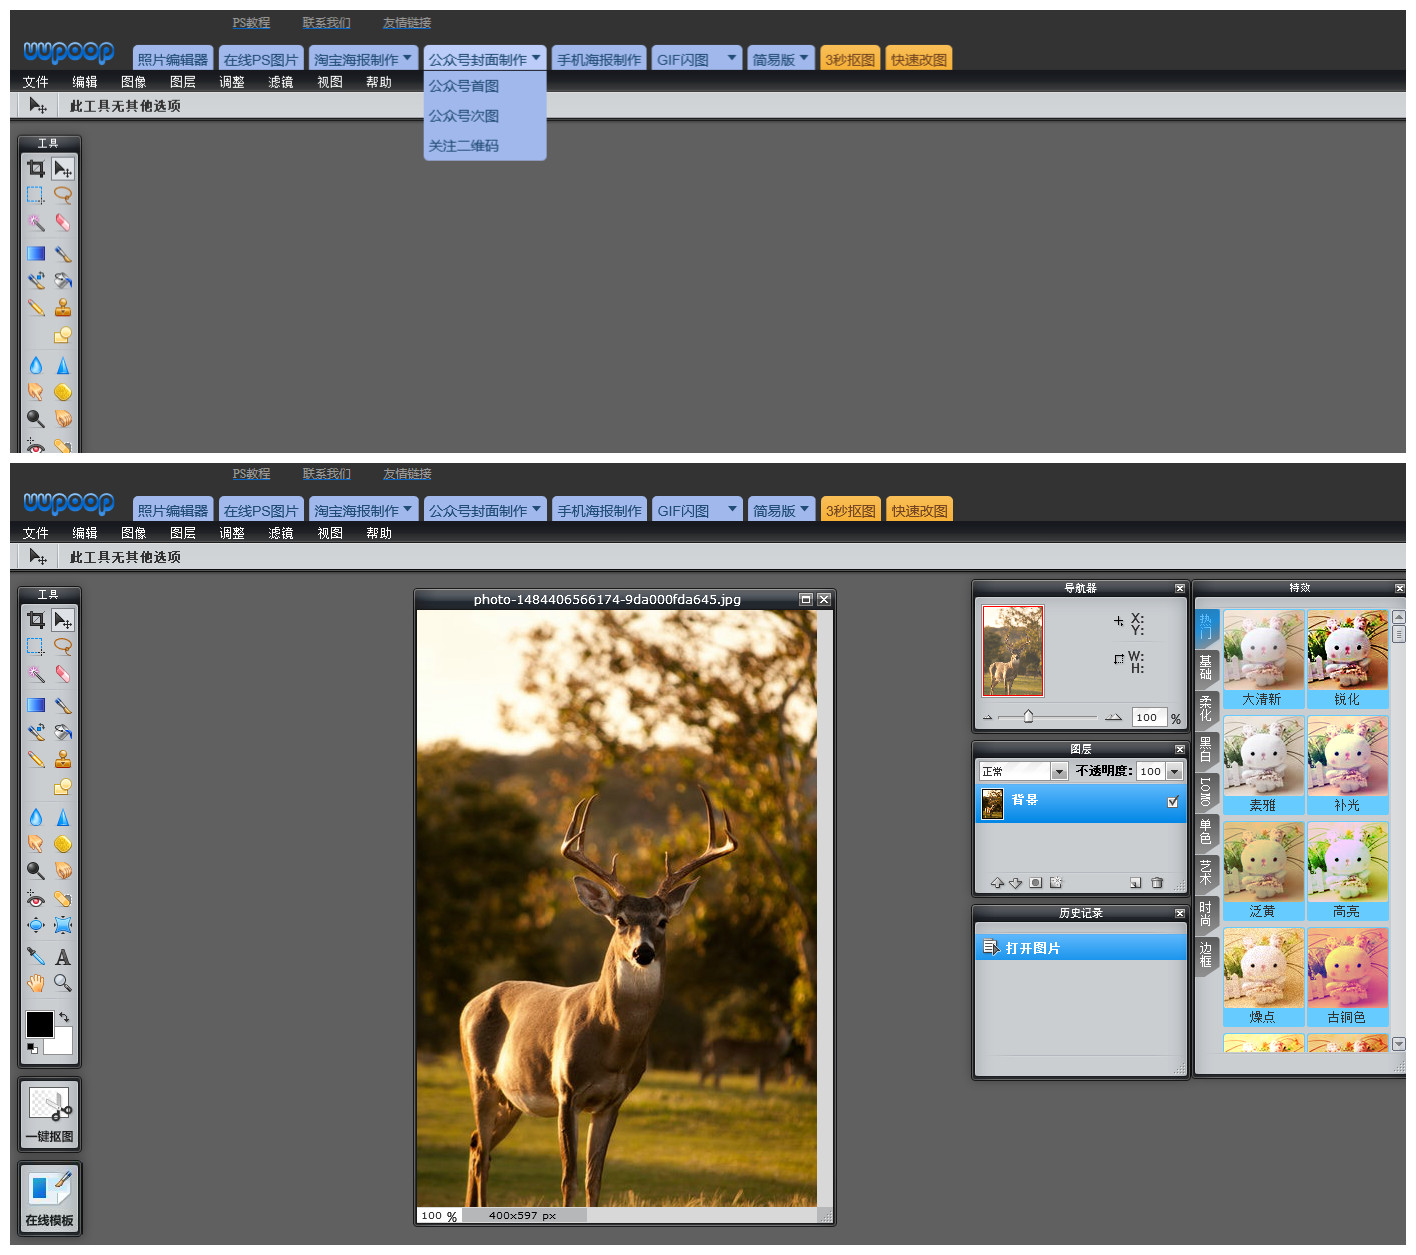1416x1255 pixels.
Task: Apply the 泛黄 effect thumbnail
Action: tap(1263, 871)
